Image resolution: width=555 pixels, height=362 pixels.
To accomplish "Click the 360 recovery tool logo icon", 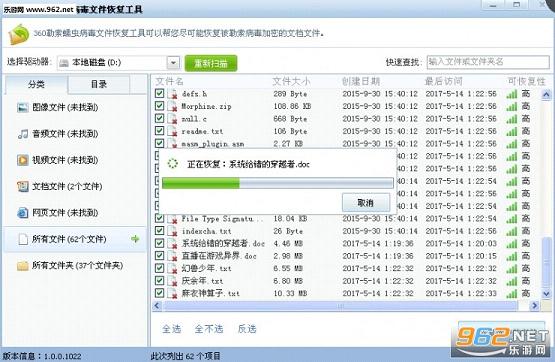I will click(18, 34).
